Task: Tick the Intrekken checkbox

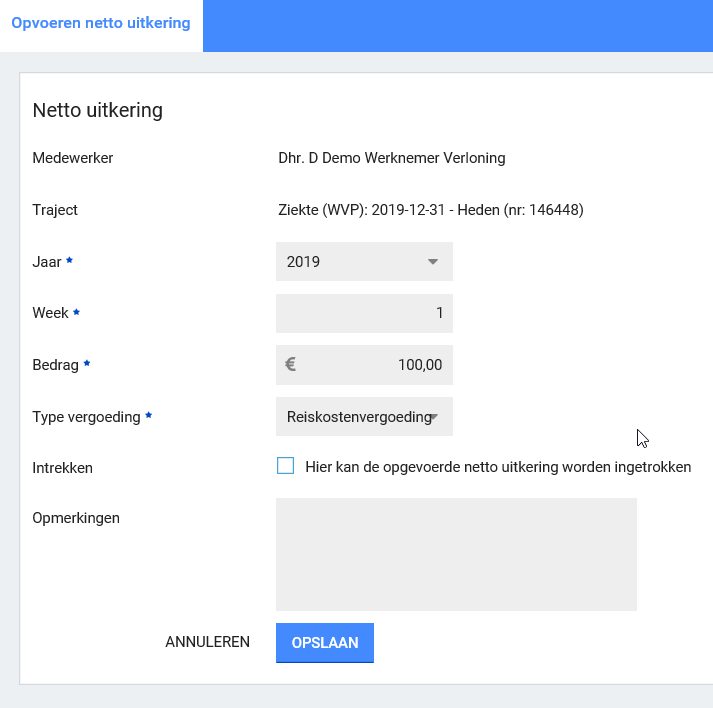Action: 286,466
